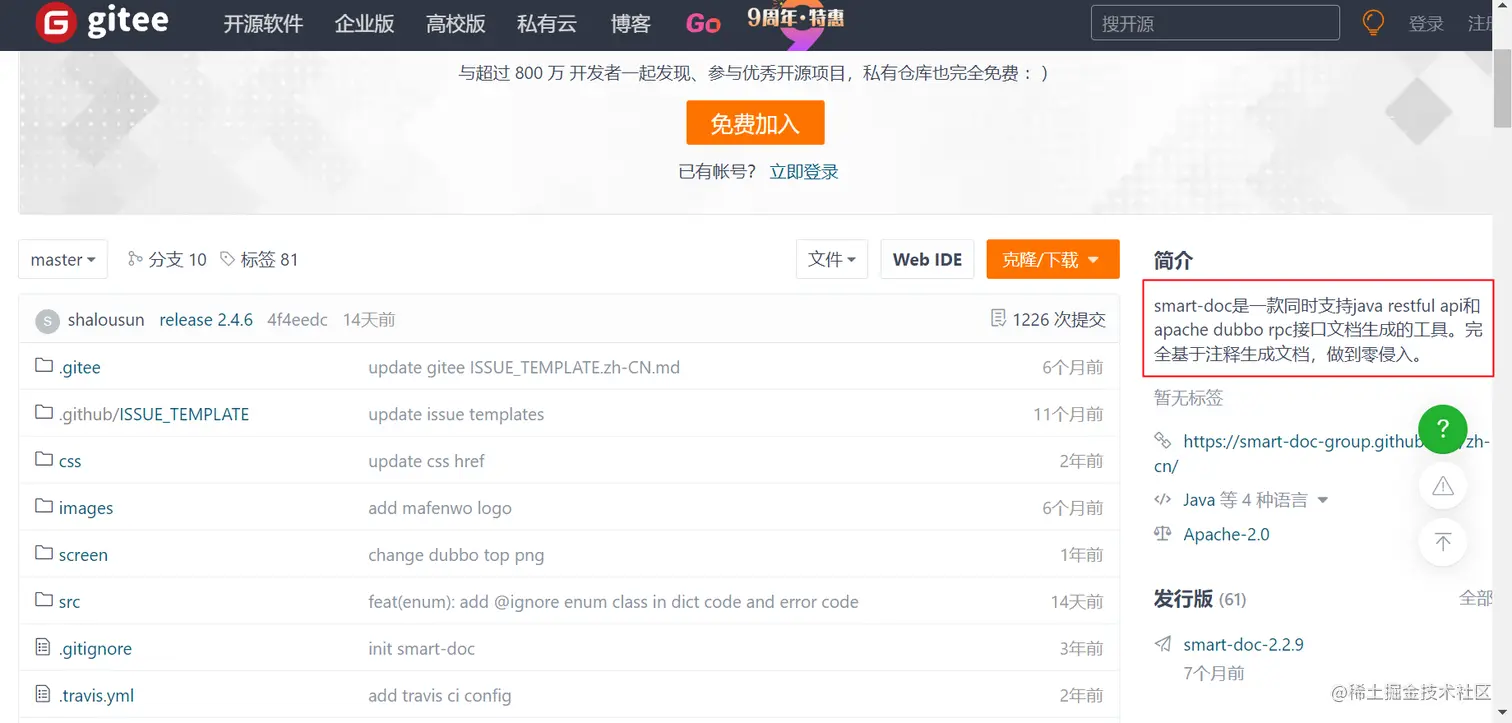Open commit message 'change dubbo top png'

point(456,555)
